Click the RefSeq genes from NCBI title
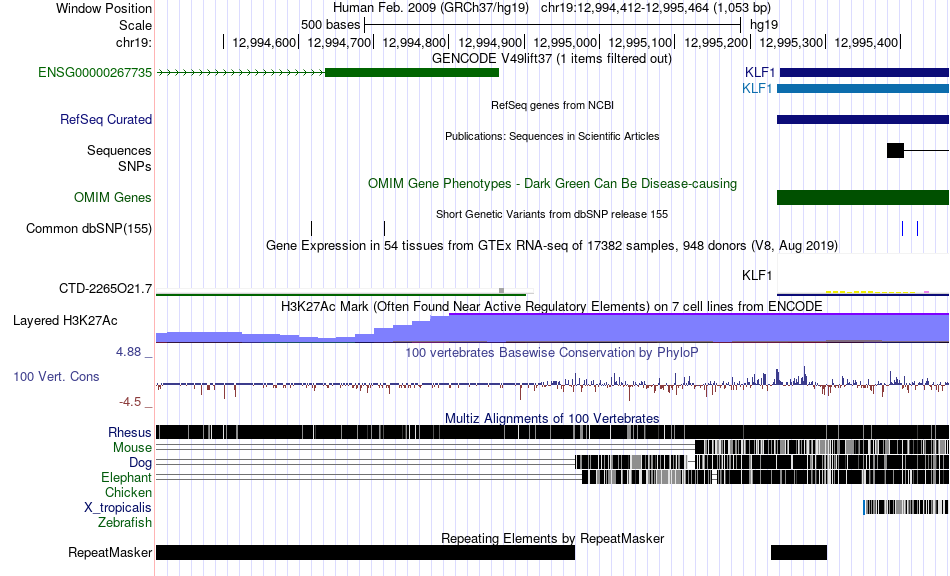The width and height of the screenshot is (950, 576). point(553,105)
